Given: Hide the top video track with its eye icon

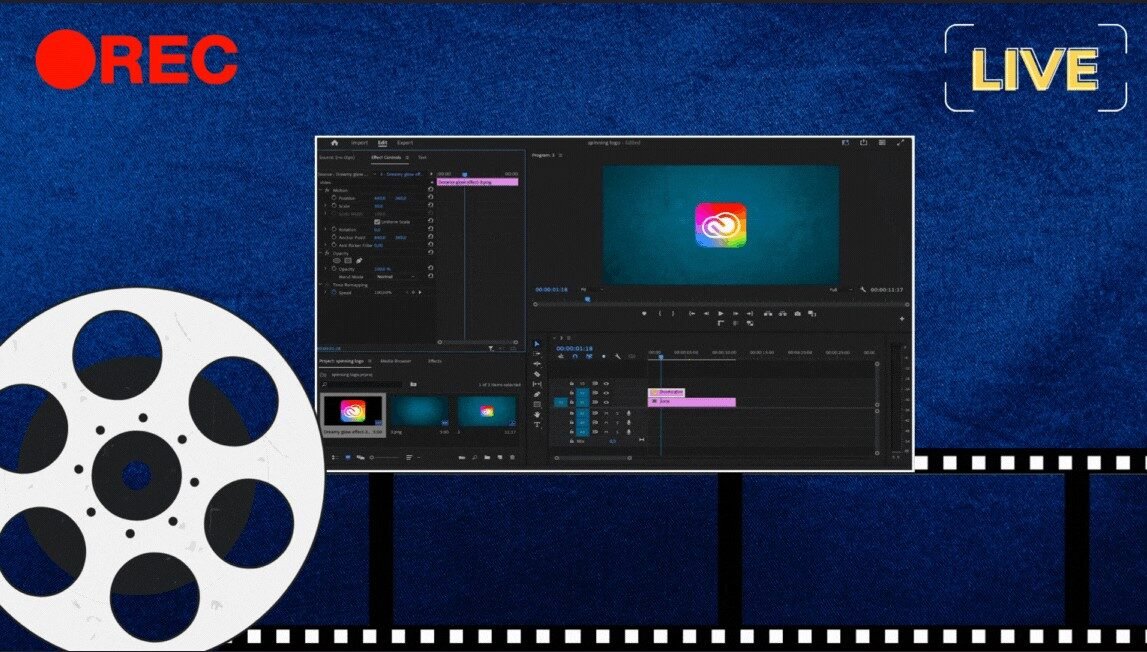Looking at the screenshot, I should [606, 383].
